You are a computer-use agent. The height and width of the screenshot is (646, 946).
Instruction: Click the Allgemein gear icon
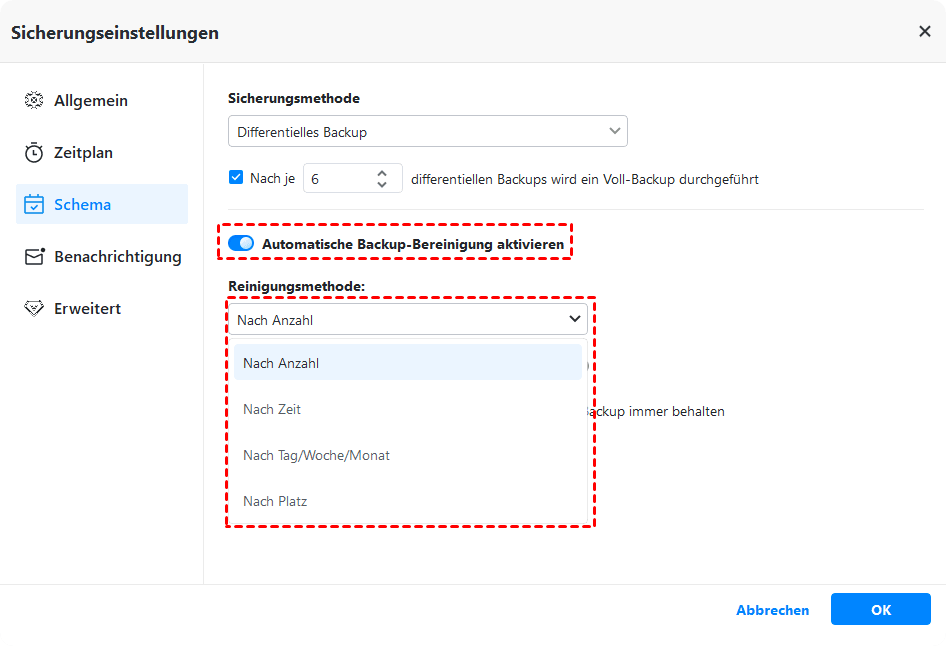34,101
